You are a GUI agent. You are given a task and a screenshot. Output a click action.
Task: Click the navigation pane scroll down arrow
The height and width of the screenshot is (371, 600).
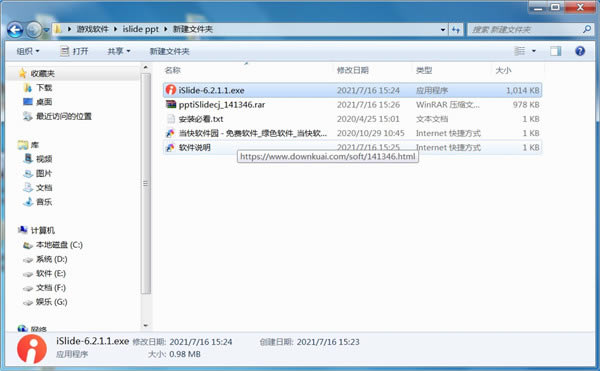(145, 325)
